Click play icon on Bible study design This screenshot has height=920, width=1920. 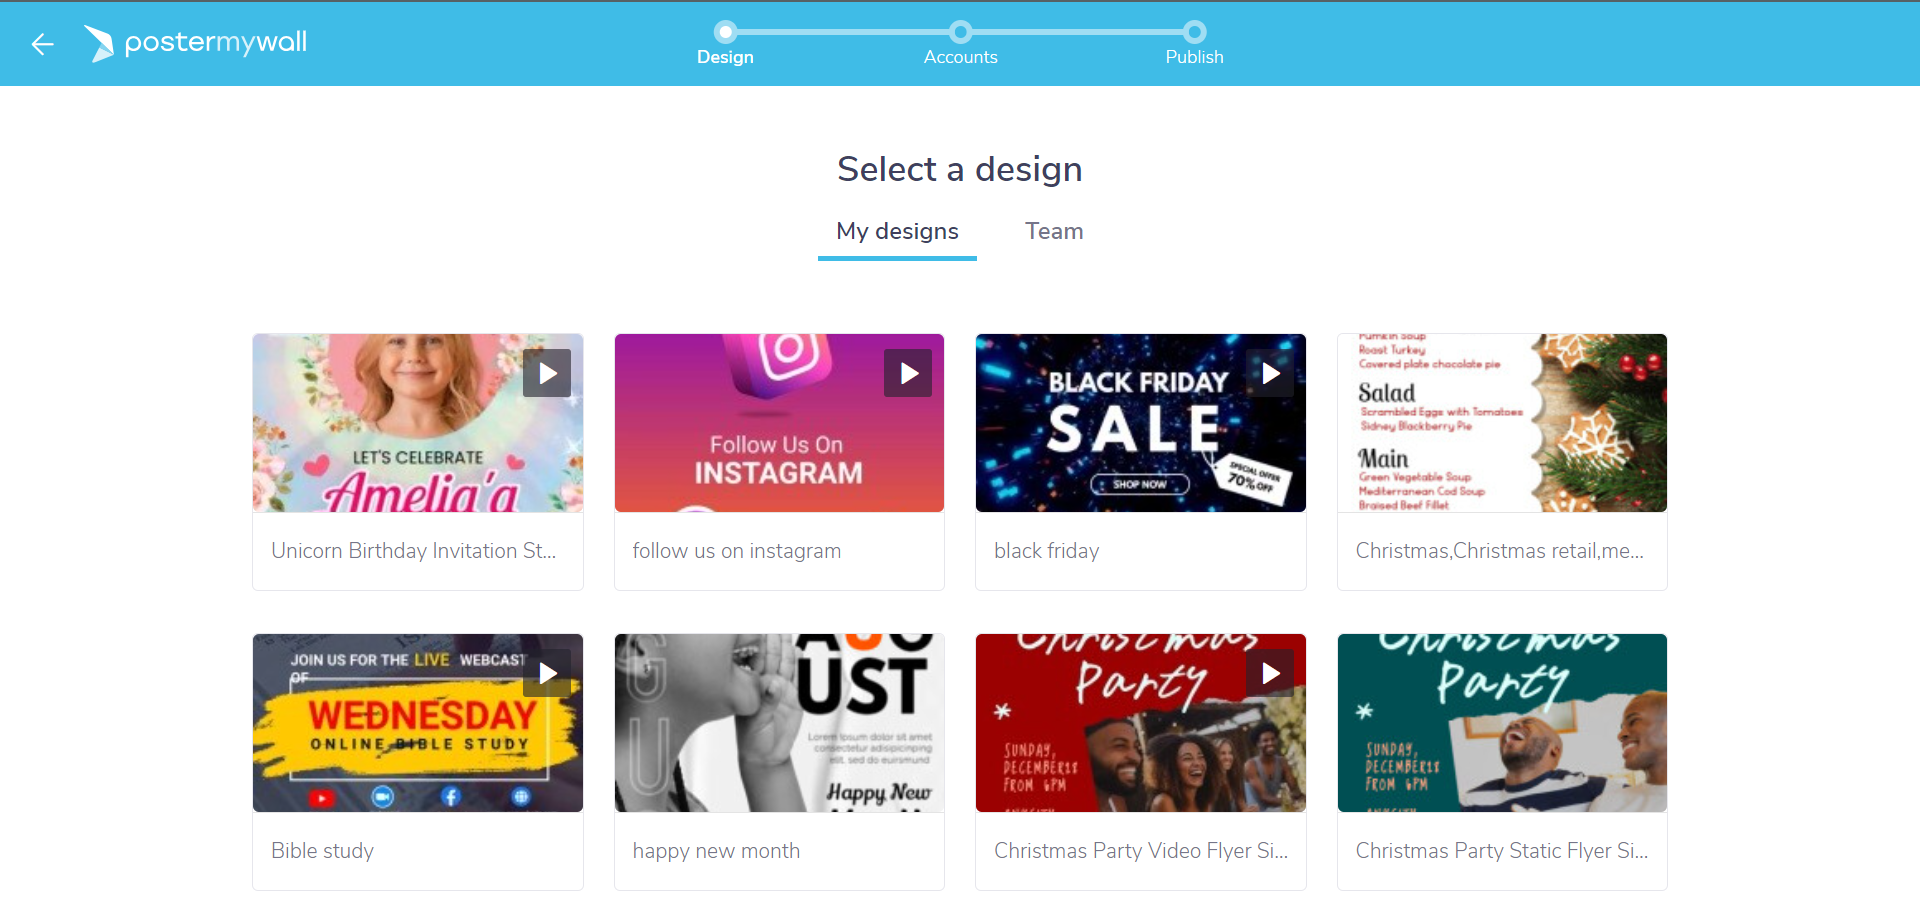[x=547, y=673]
